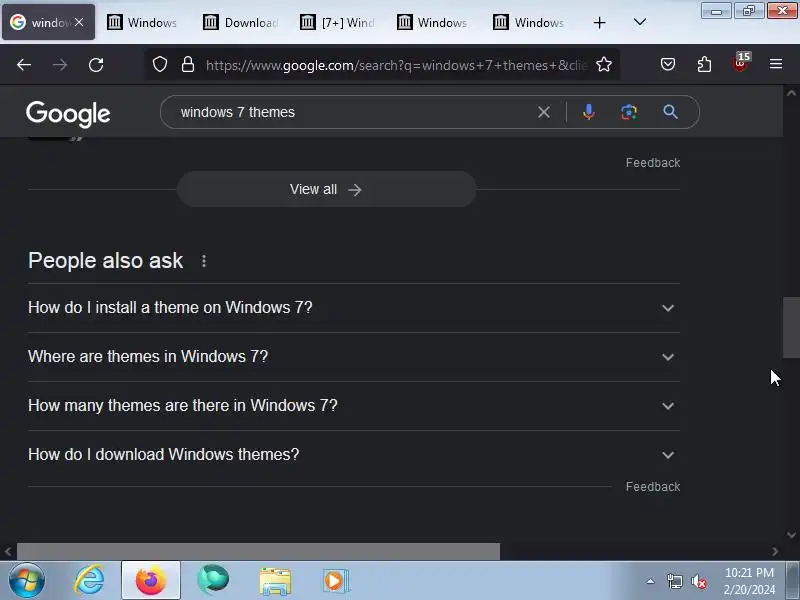Click the vertical scrollbar thumb
800x600 pixels.
(x=791, y=327)
